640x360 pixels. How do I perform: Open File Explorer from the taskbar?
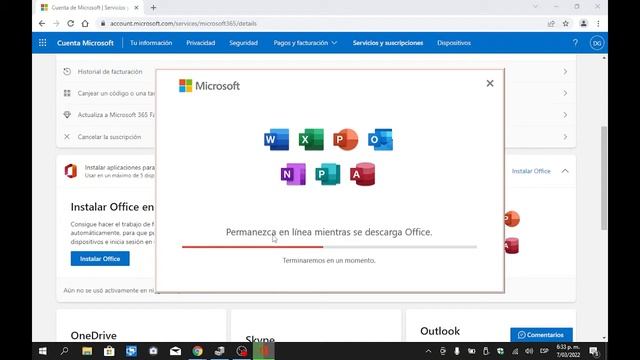87,351
